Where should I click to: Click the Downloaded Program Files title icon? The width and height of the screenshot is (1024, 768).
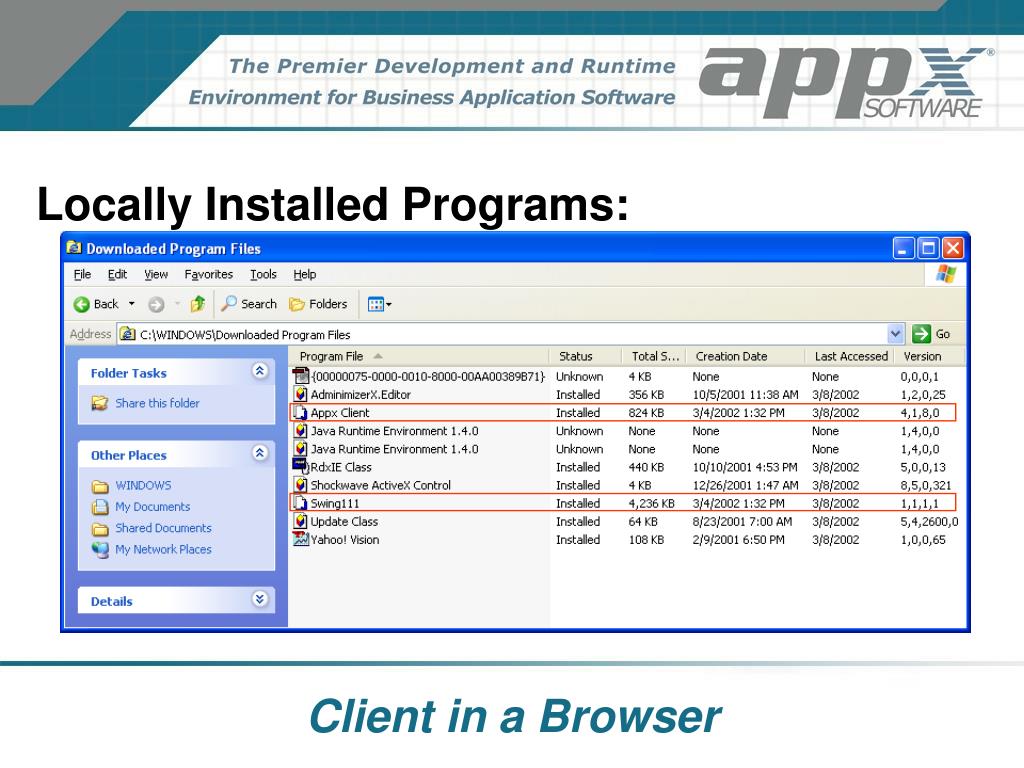click(x=74, y=248)
